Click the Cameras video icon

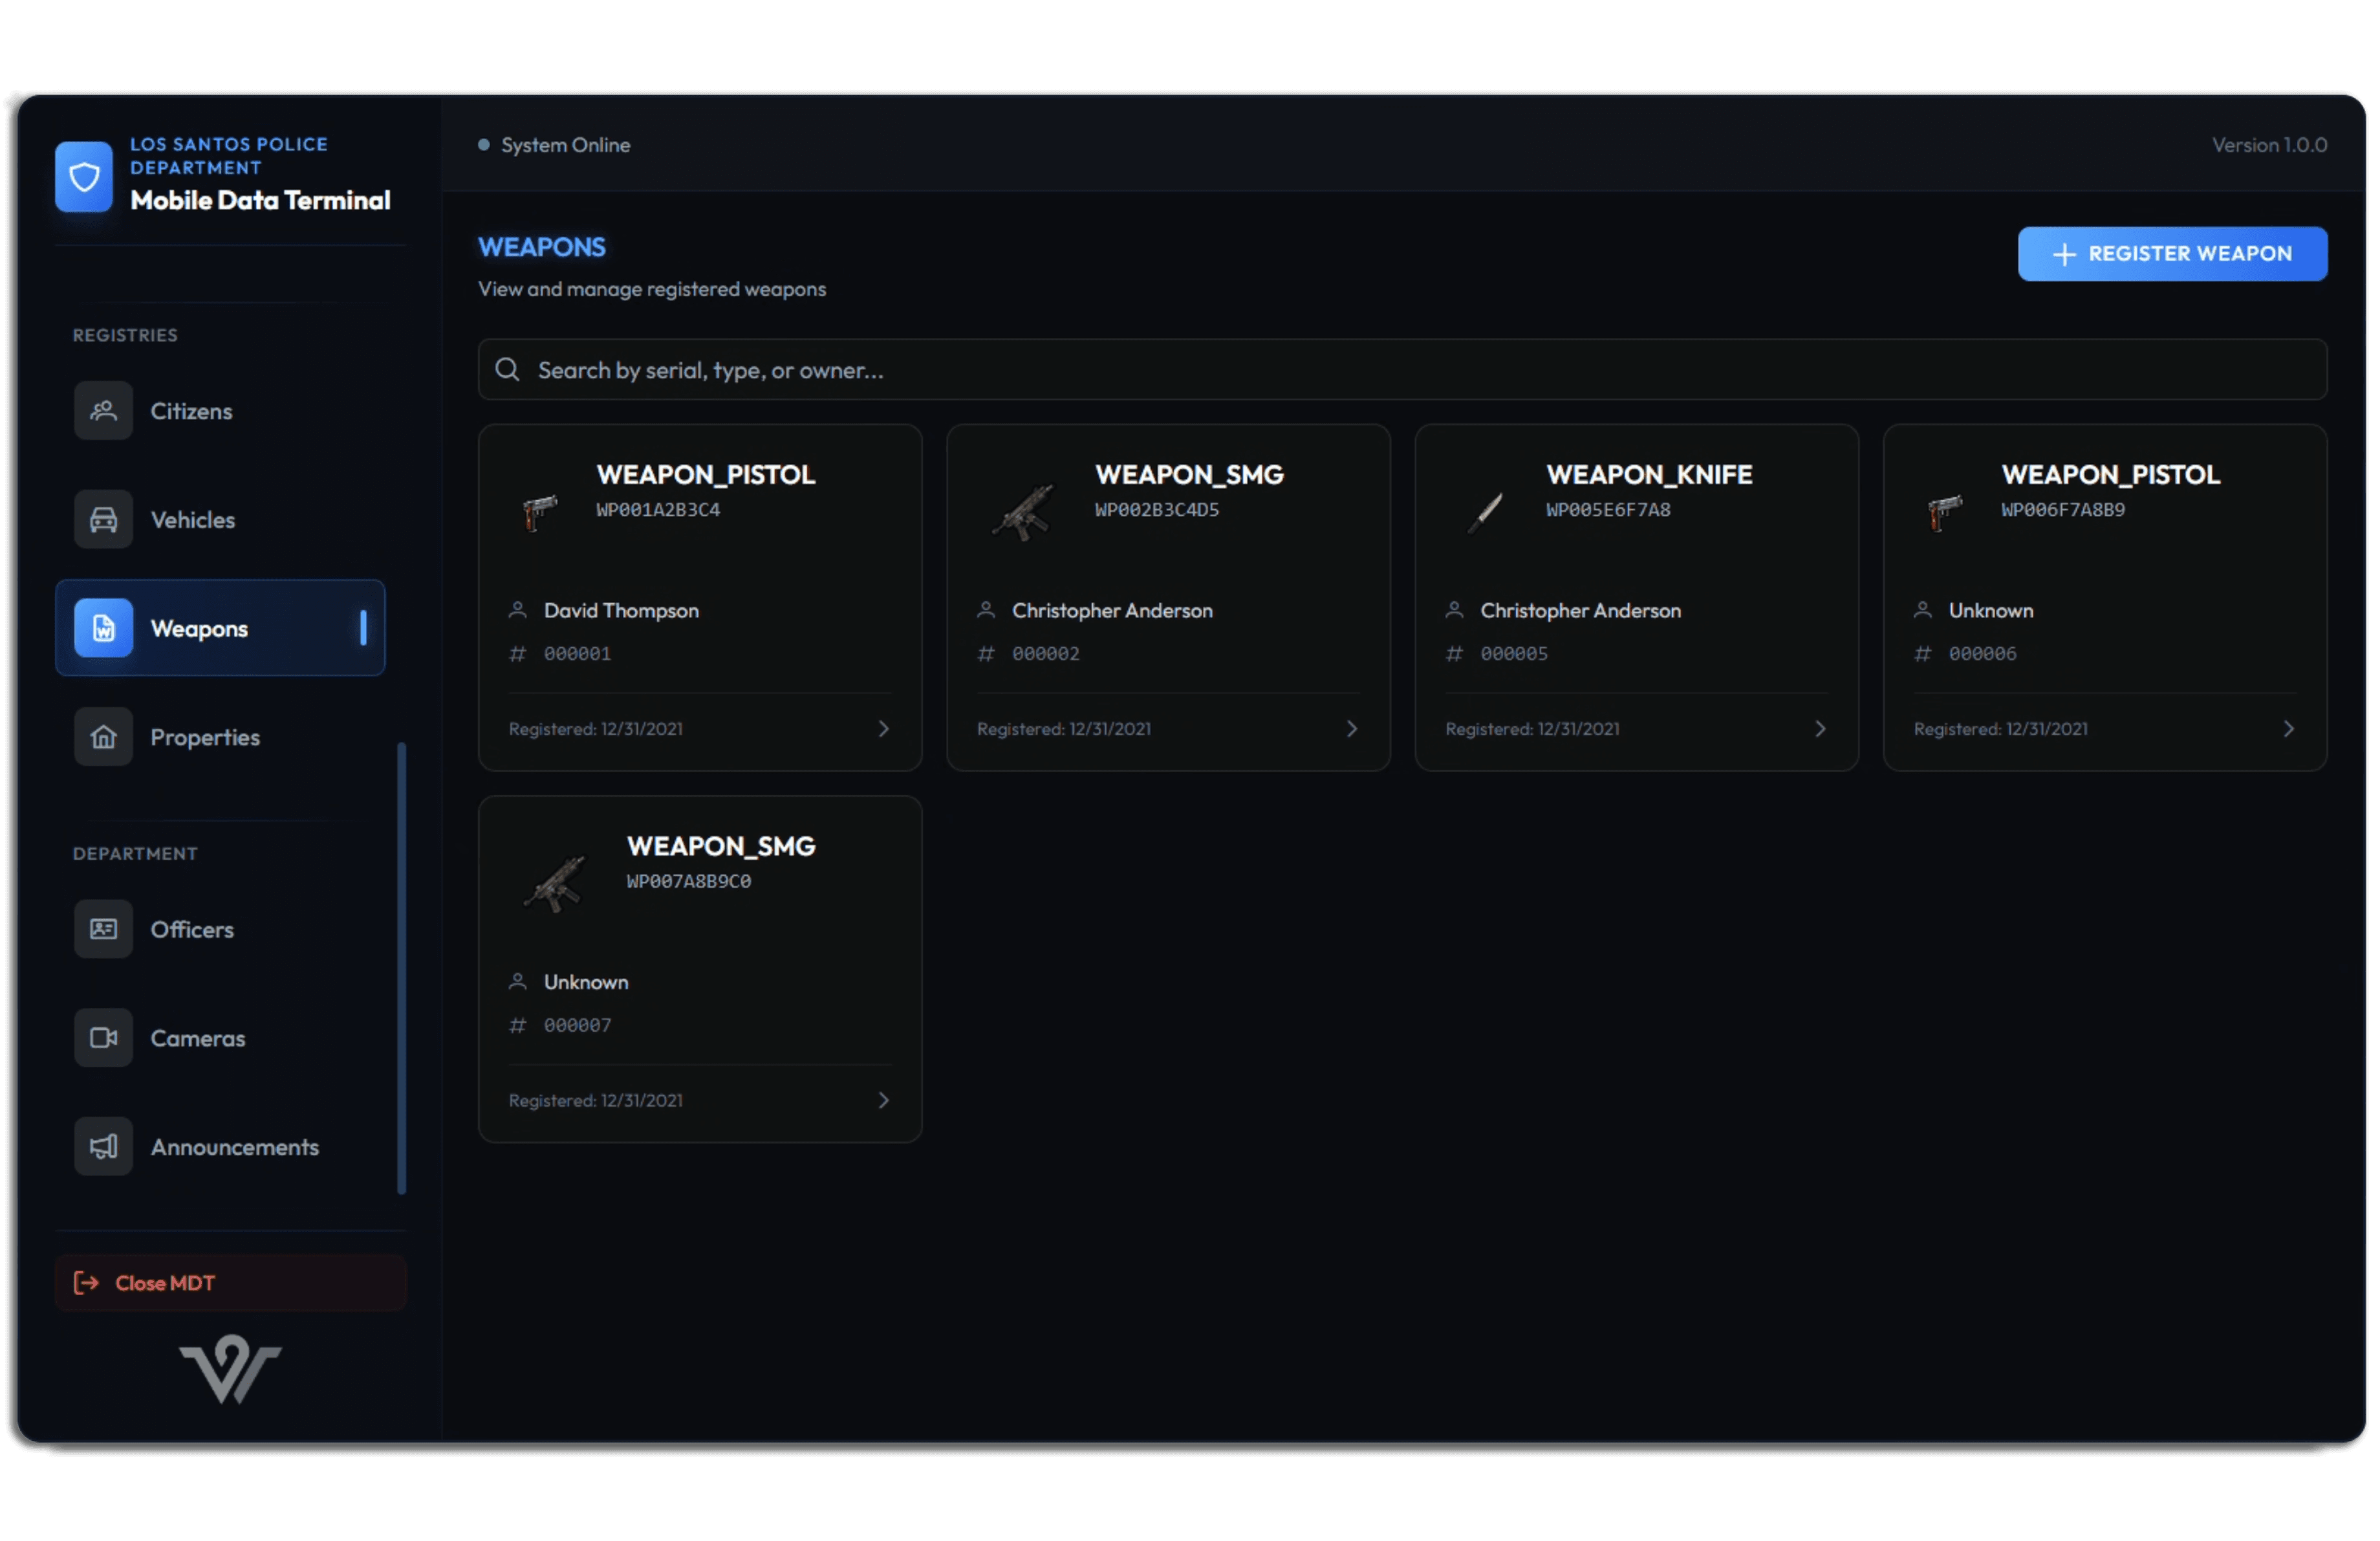click(103, 1039)
